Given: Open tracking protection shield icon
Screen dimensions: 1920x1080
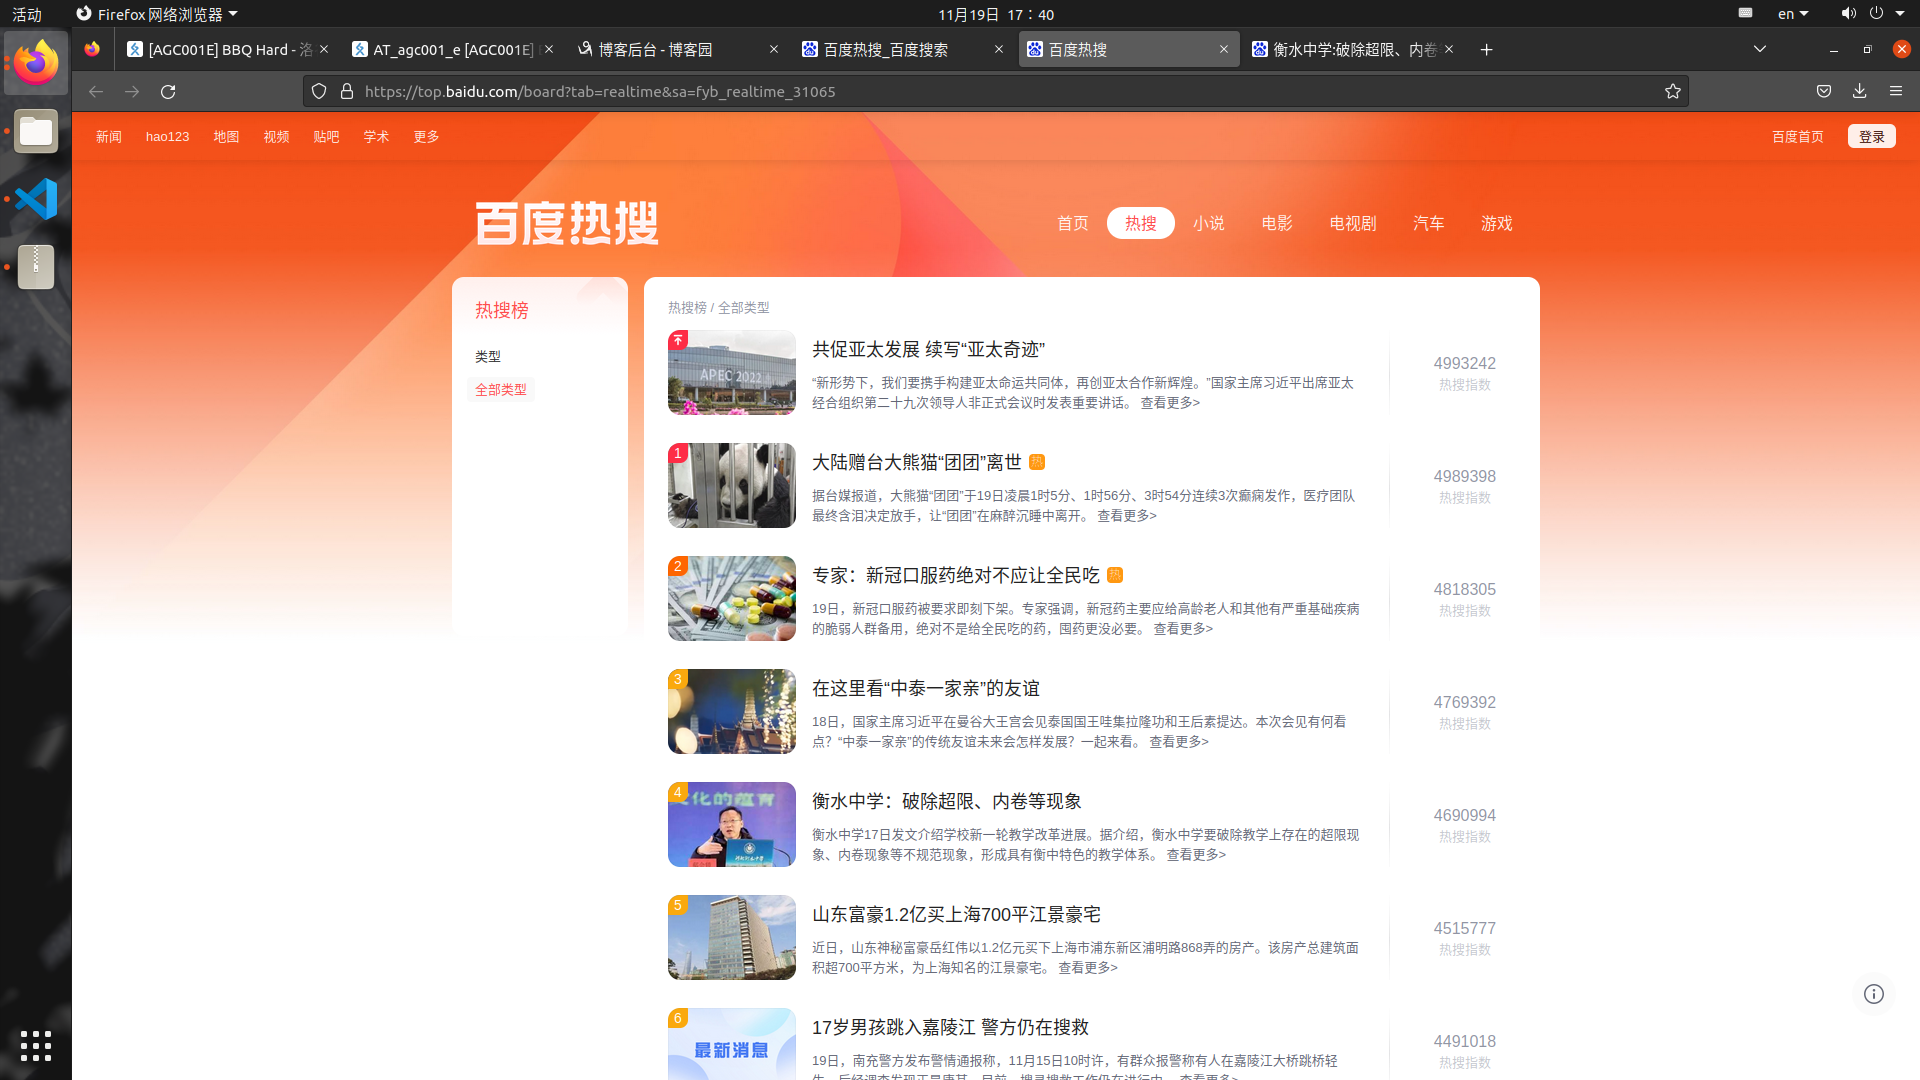Looking at the screenshot, I should (x=319, y=91).
